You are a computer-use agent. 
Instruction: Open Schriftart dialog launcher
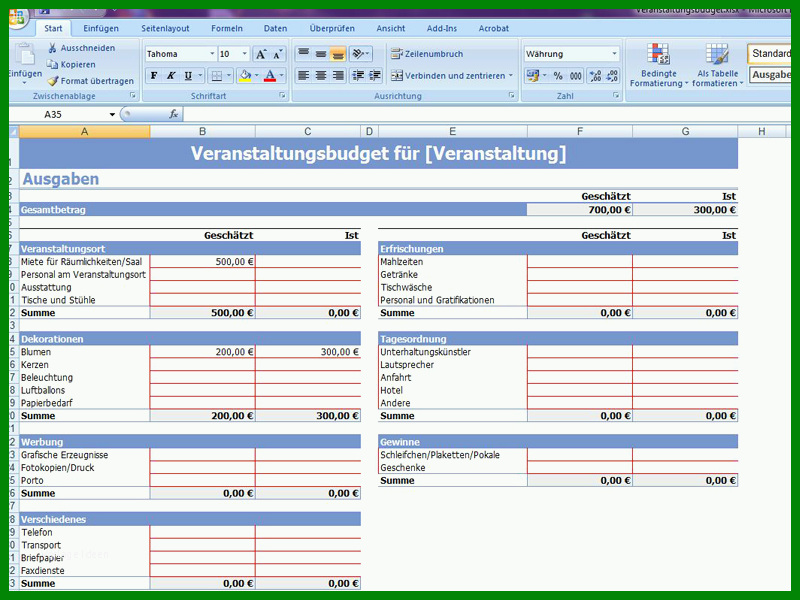pyautogui.click(x=282, y=95)
